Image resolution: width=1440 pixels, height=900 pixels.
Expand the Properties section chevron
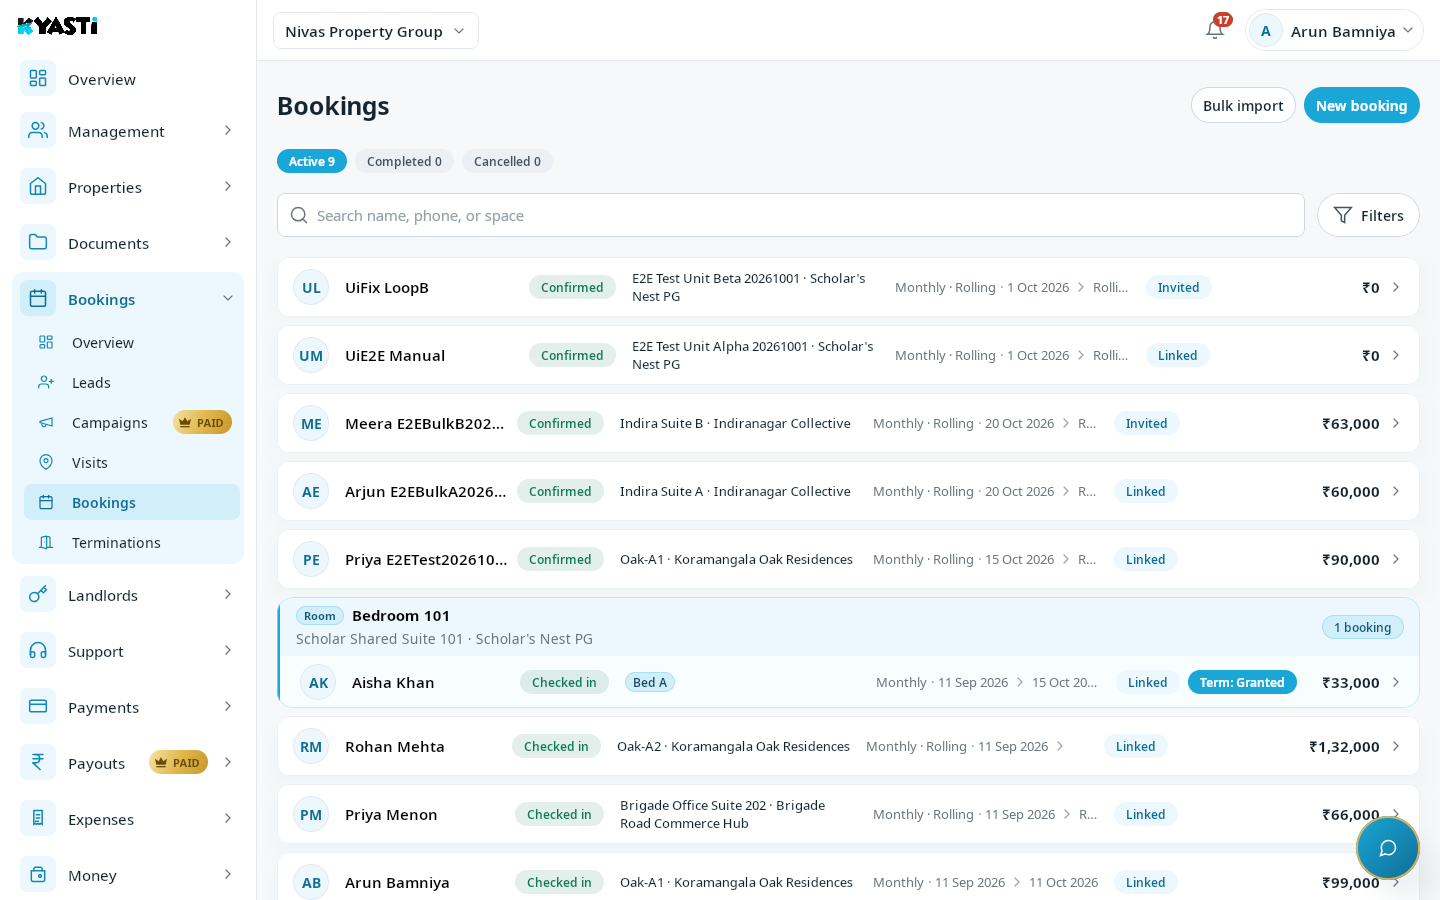pos(228,186)
